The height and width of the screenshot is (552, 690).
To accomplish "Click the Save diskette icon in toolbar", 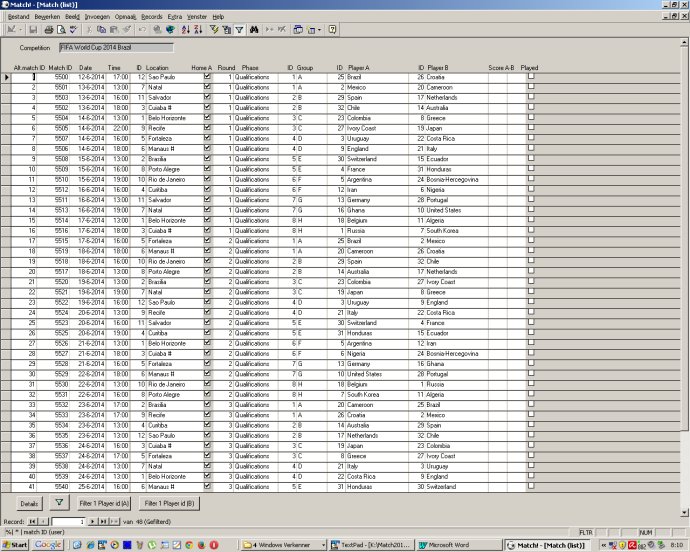I will coord(33,29).
